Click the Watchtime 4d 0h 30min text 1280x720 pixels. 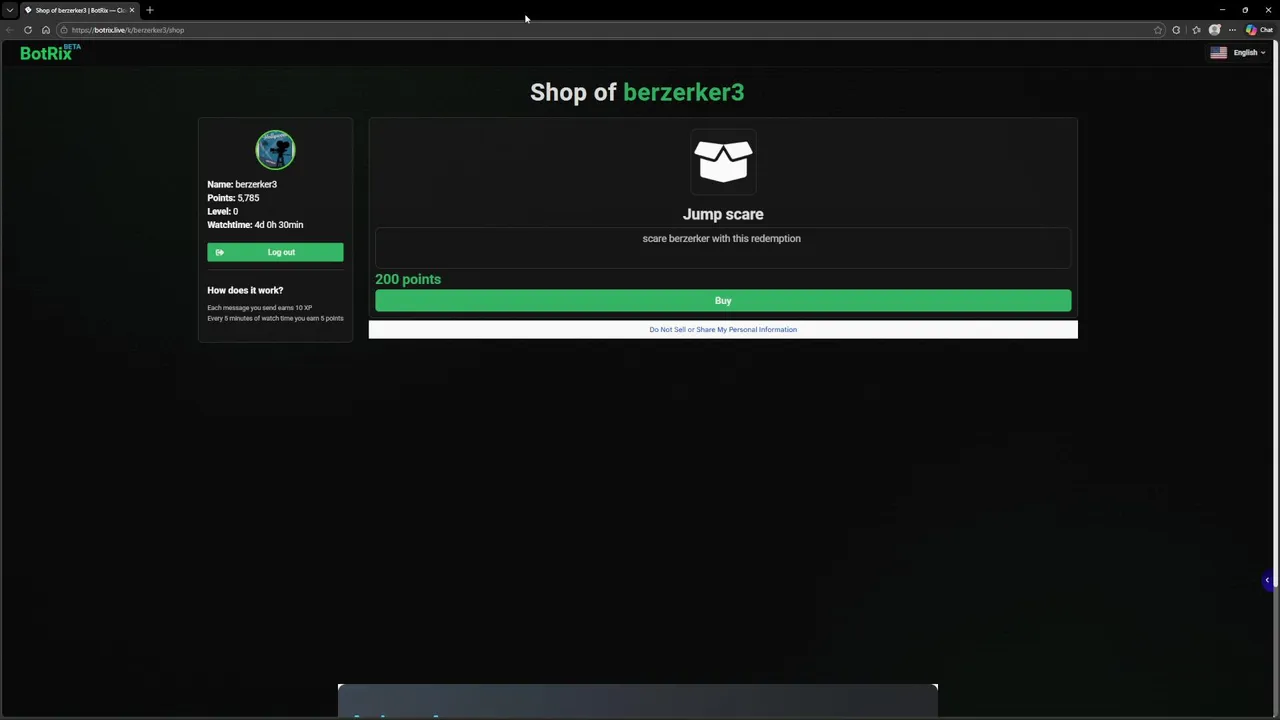click(x=255, y=225)
